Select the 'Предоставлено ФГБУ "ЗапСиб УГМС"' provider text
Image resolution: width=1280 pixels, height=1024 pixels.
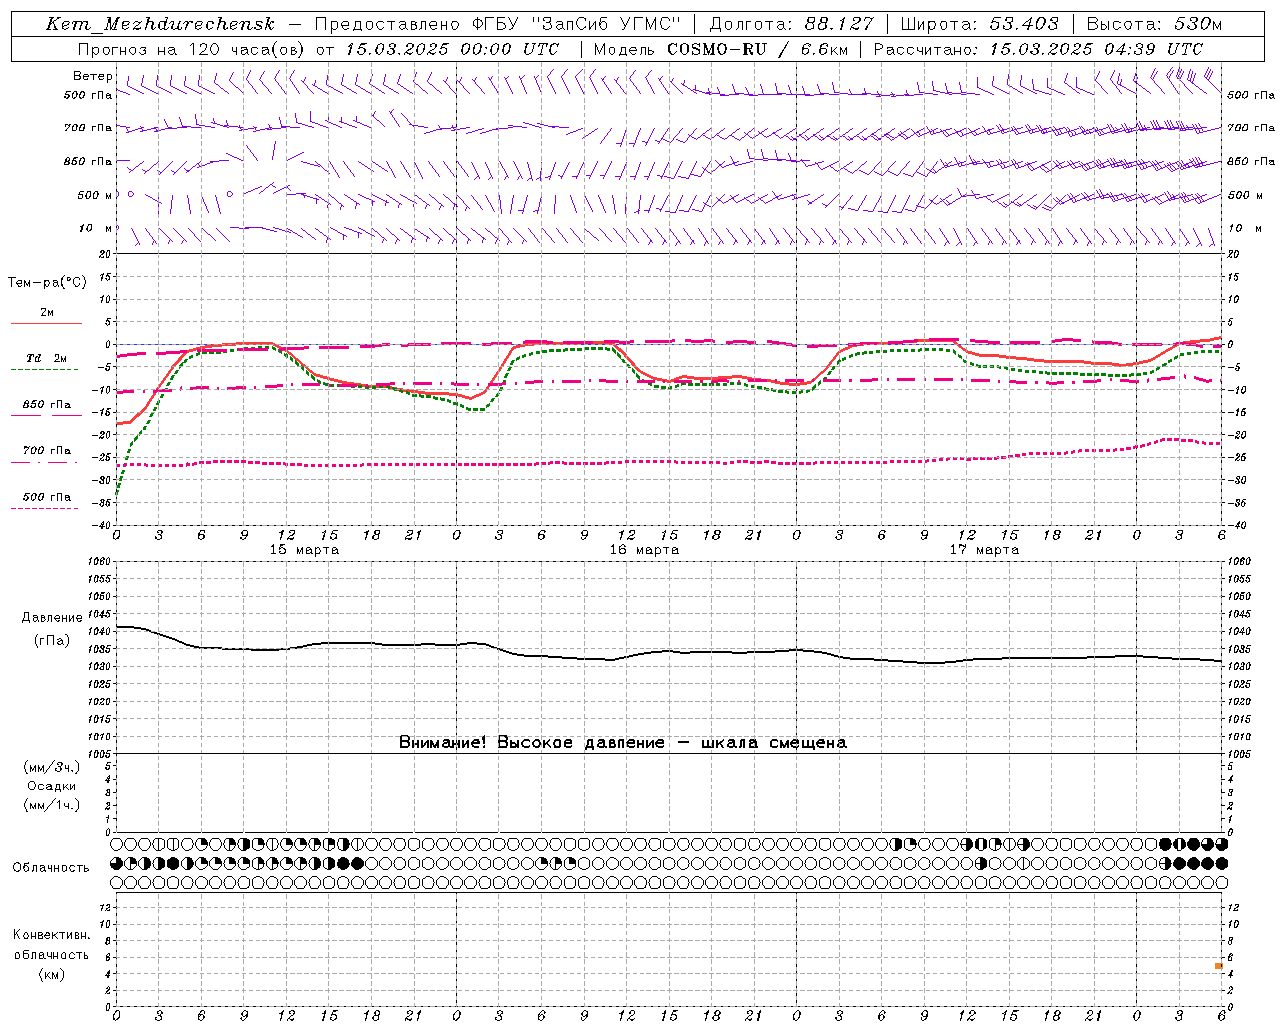(x=499, y=24)
